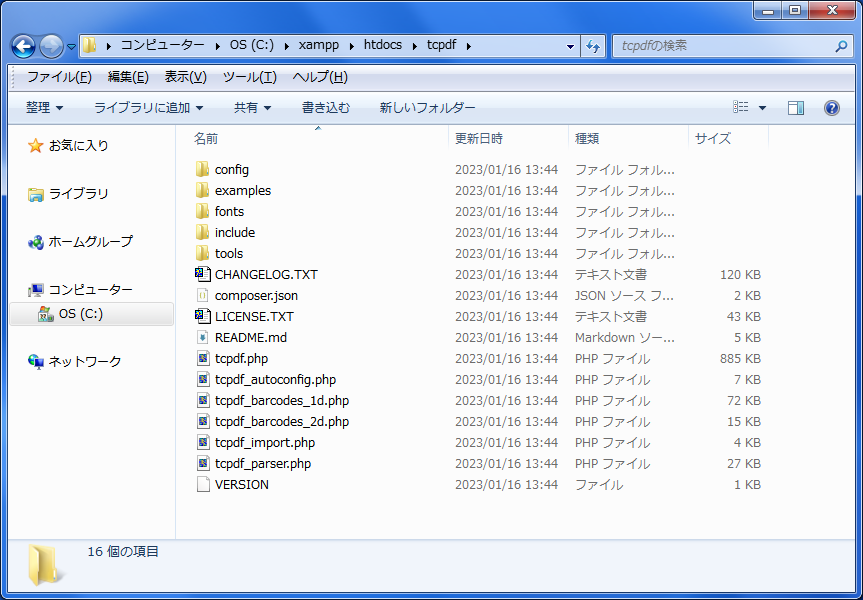Select お気に入り in the navigation pane
This screenshot has height=600, width=863.
pos(68,146)
